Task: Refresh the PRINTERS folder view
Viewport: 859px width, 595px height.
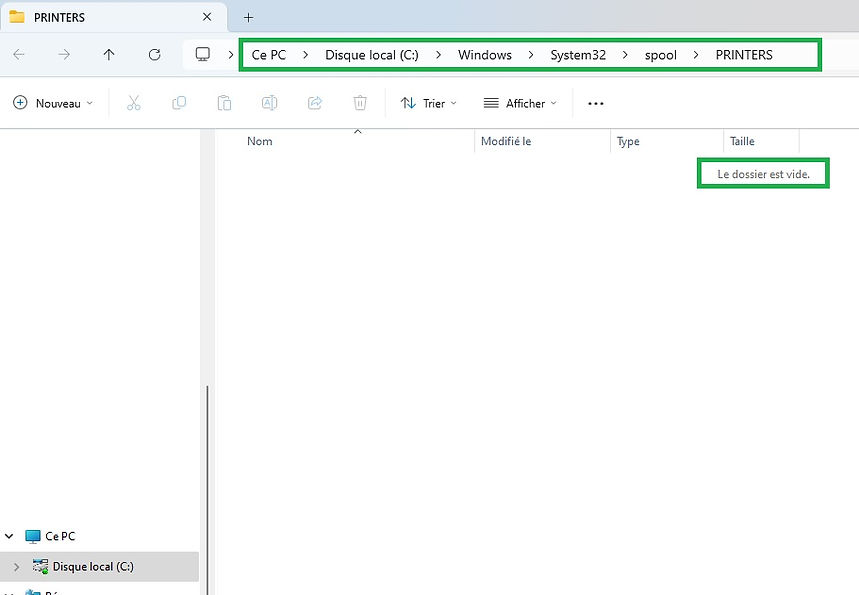Action: point(154,54)
